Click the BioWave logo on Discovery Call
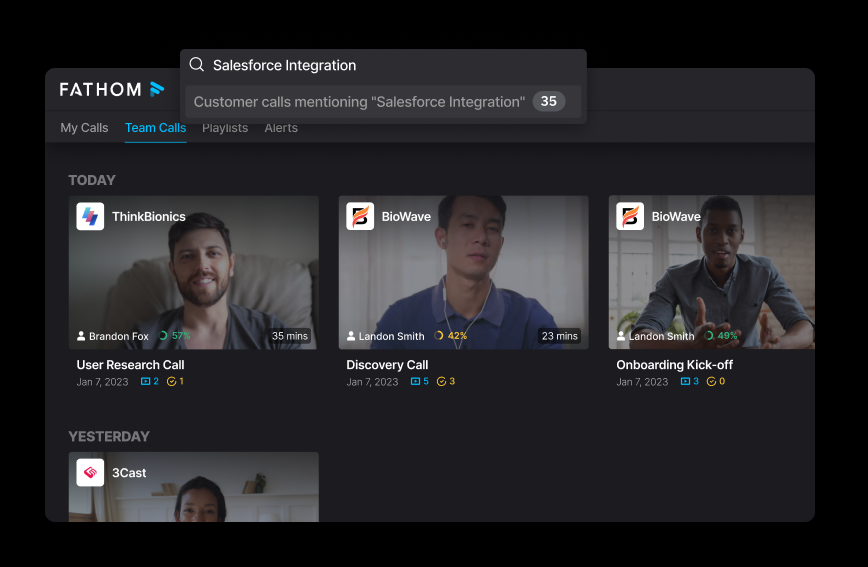 pos(360,217)
